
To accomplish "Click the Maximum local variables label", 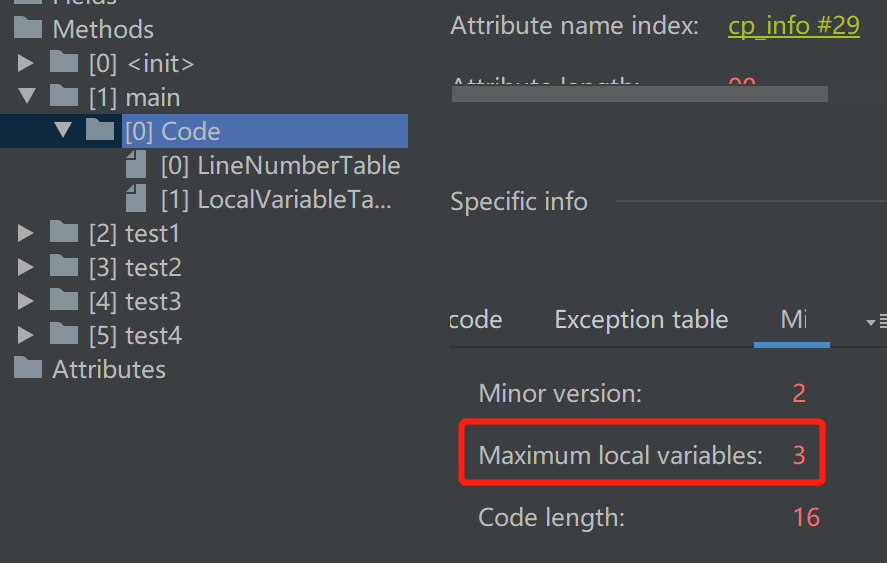I will point(621,455).
